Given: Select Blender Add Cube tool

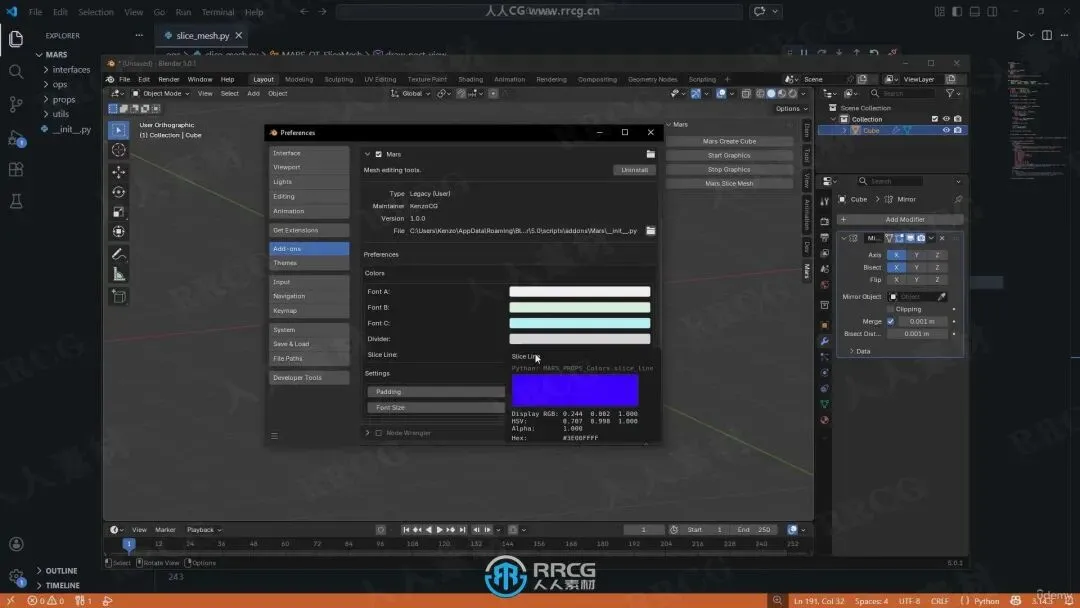Looking at the screenshot, I should (118, 296).
